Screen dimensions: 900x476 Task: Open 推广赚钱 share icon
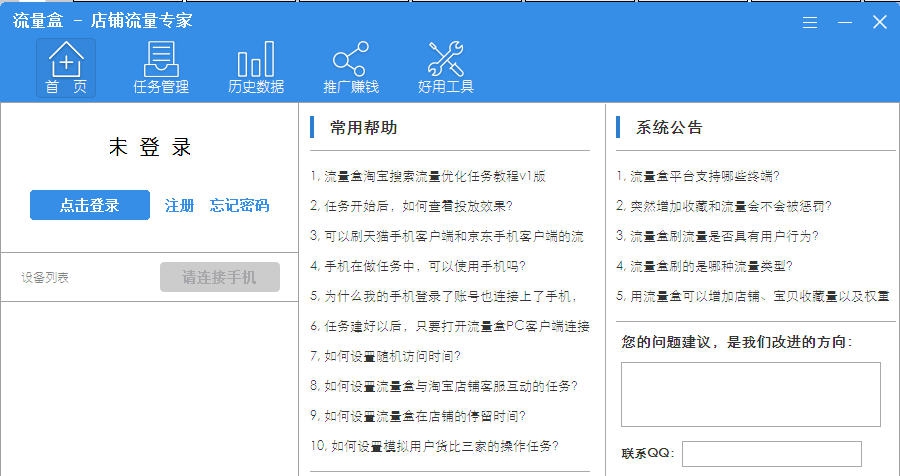[x=351, y=68]
